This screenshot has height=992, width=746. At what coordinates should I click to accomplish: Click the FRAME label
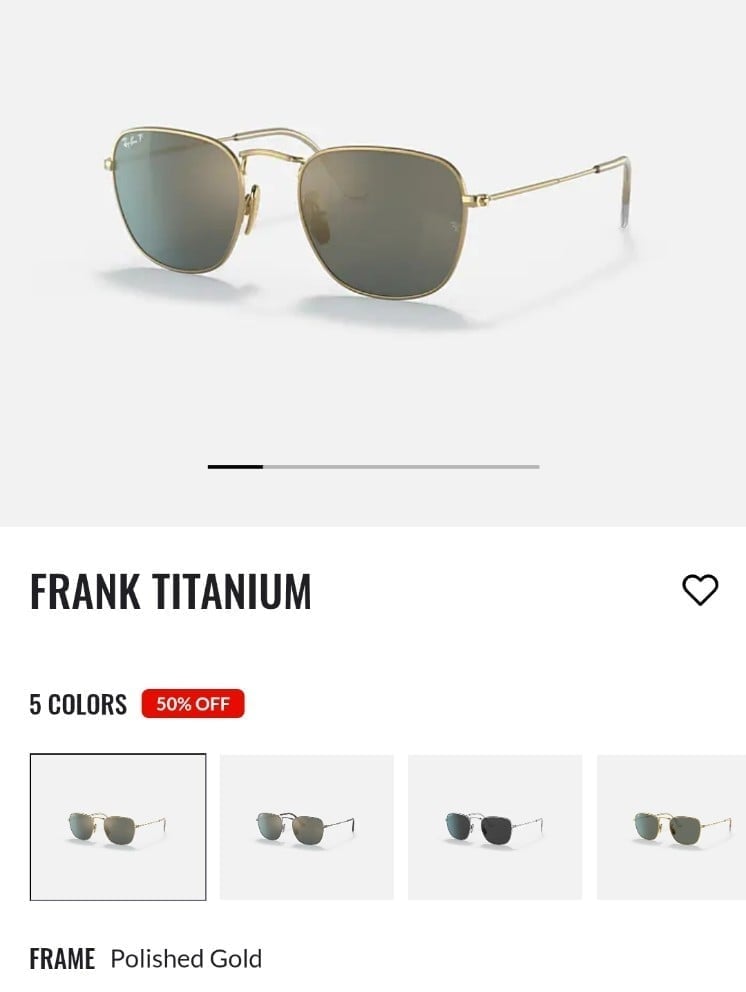tap(62, 958)
